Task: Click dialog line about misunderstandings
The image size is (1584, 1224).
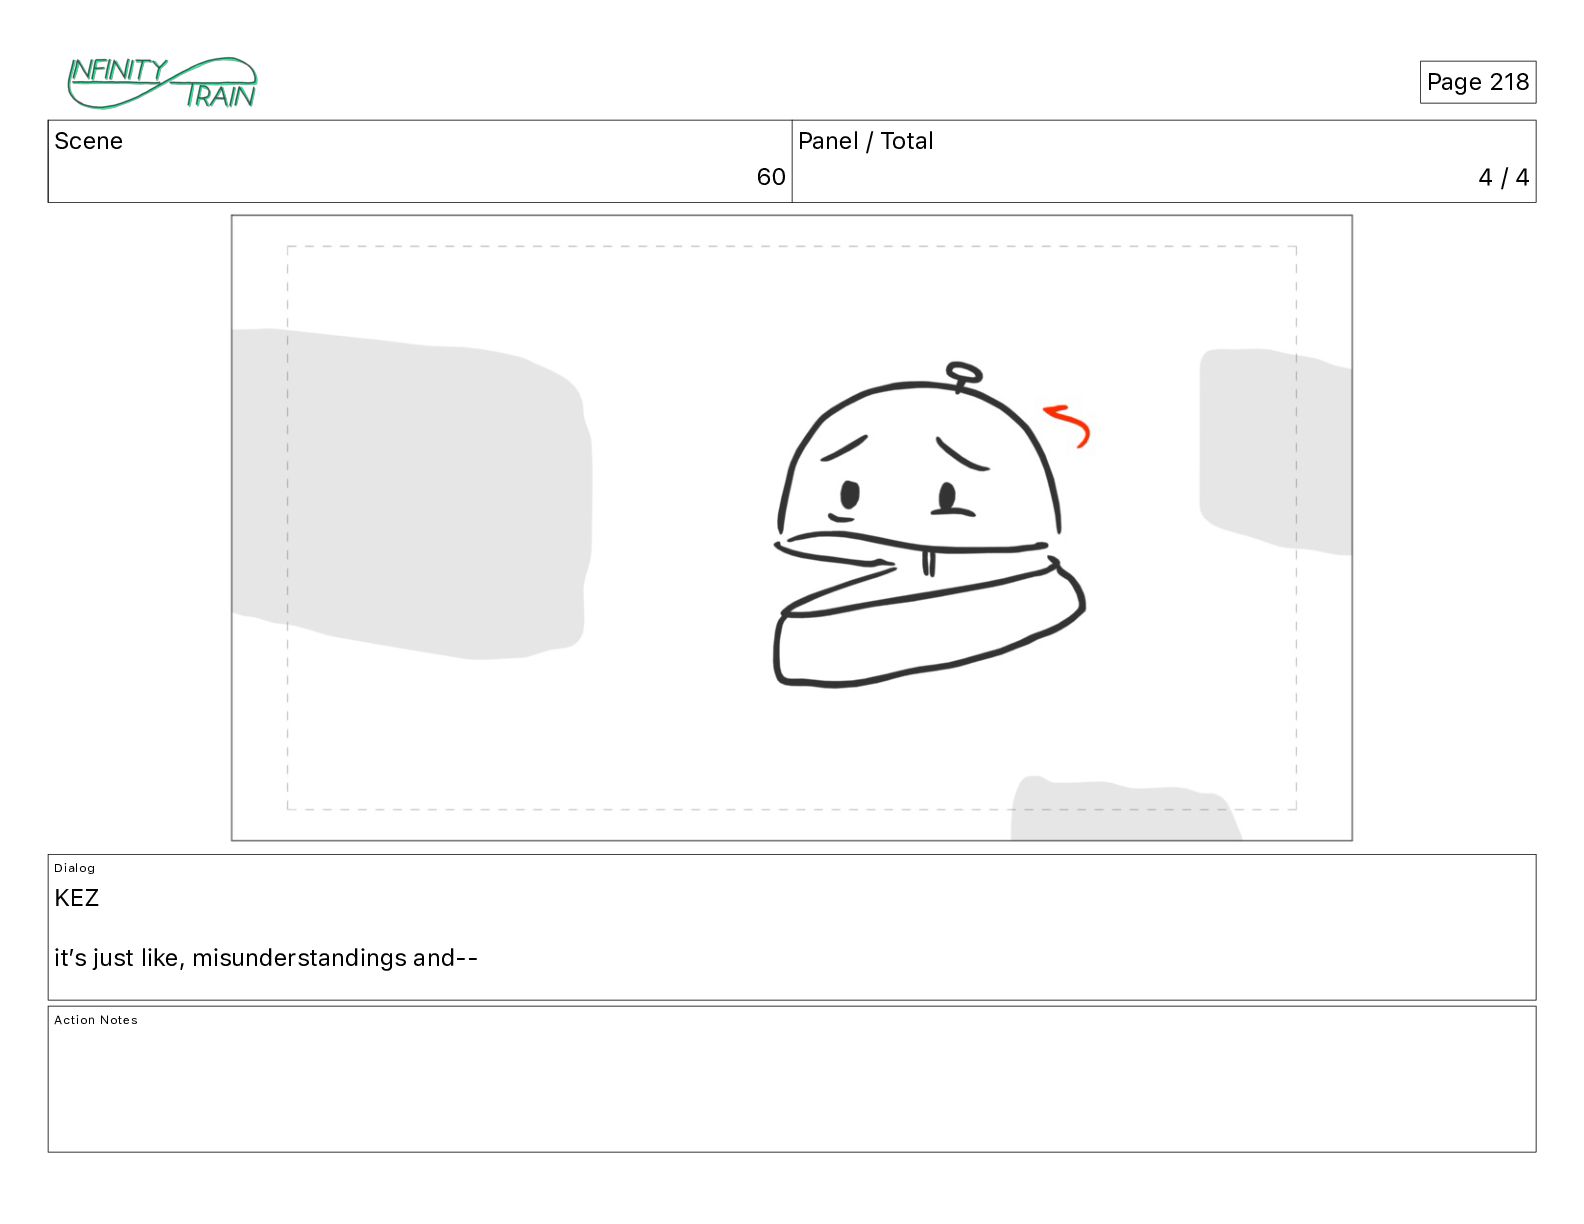Action: [266, 958]
